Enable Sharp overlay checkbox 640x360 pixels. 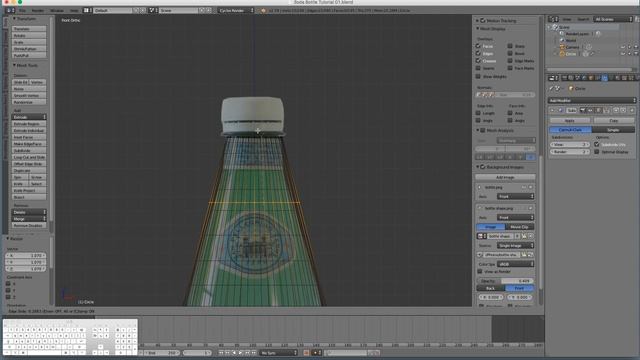point(510,46)
